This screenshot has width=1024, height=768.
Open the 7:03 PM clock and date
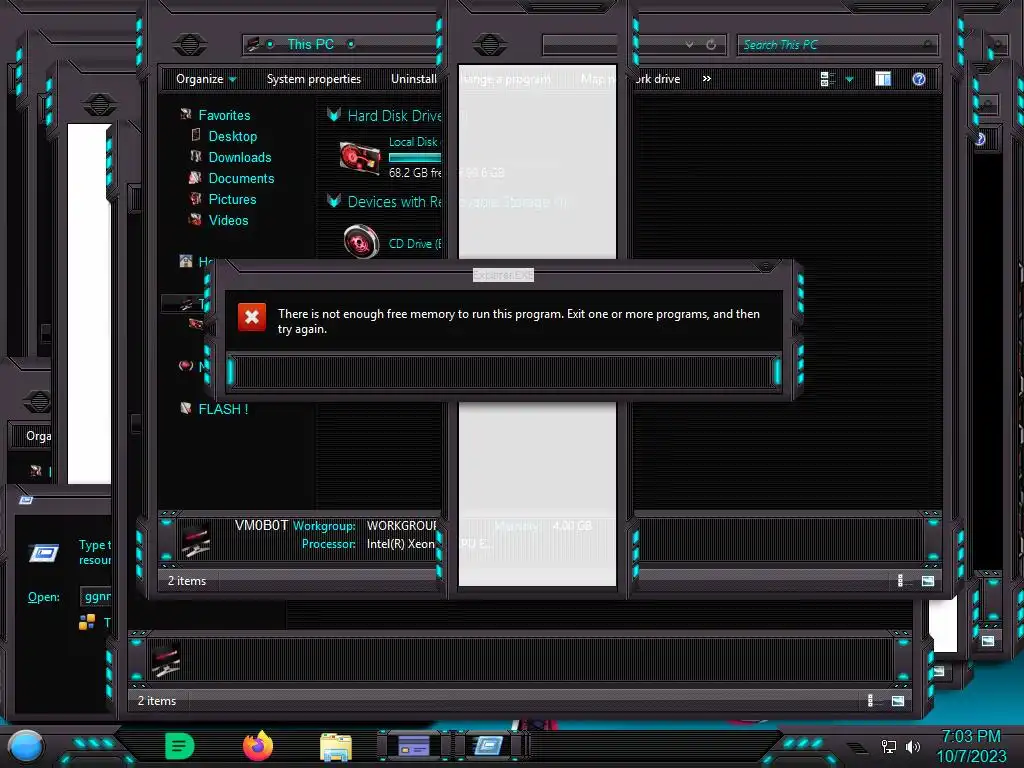(971, 746)
